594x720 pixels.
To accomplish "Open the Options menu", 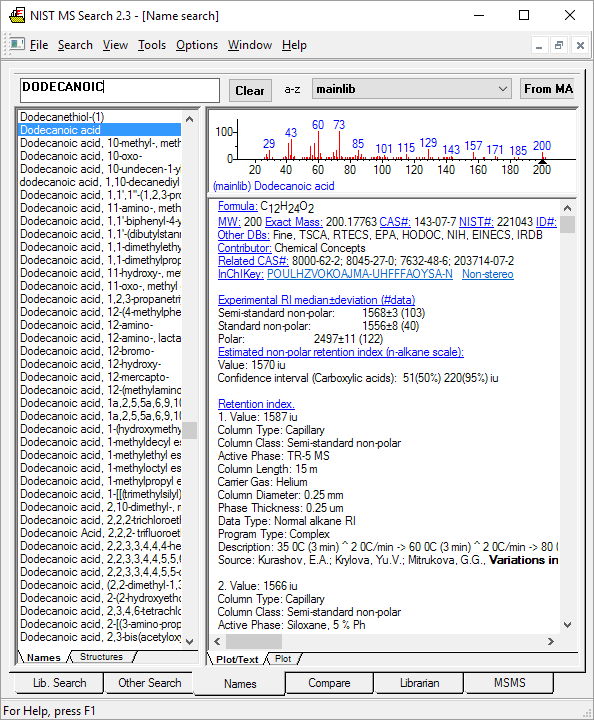I will [x=197, y=45].
